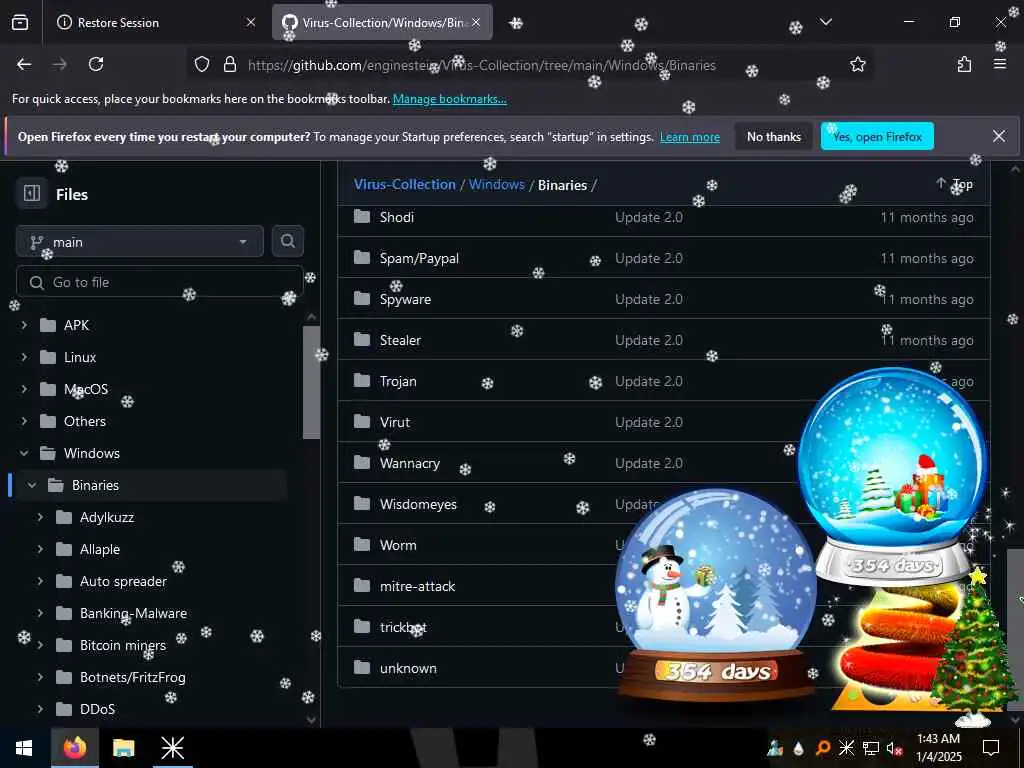Click the muted volume tray icon
1024x768 pixels.
pos(894,748)
